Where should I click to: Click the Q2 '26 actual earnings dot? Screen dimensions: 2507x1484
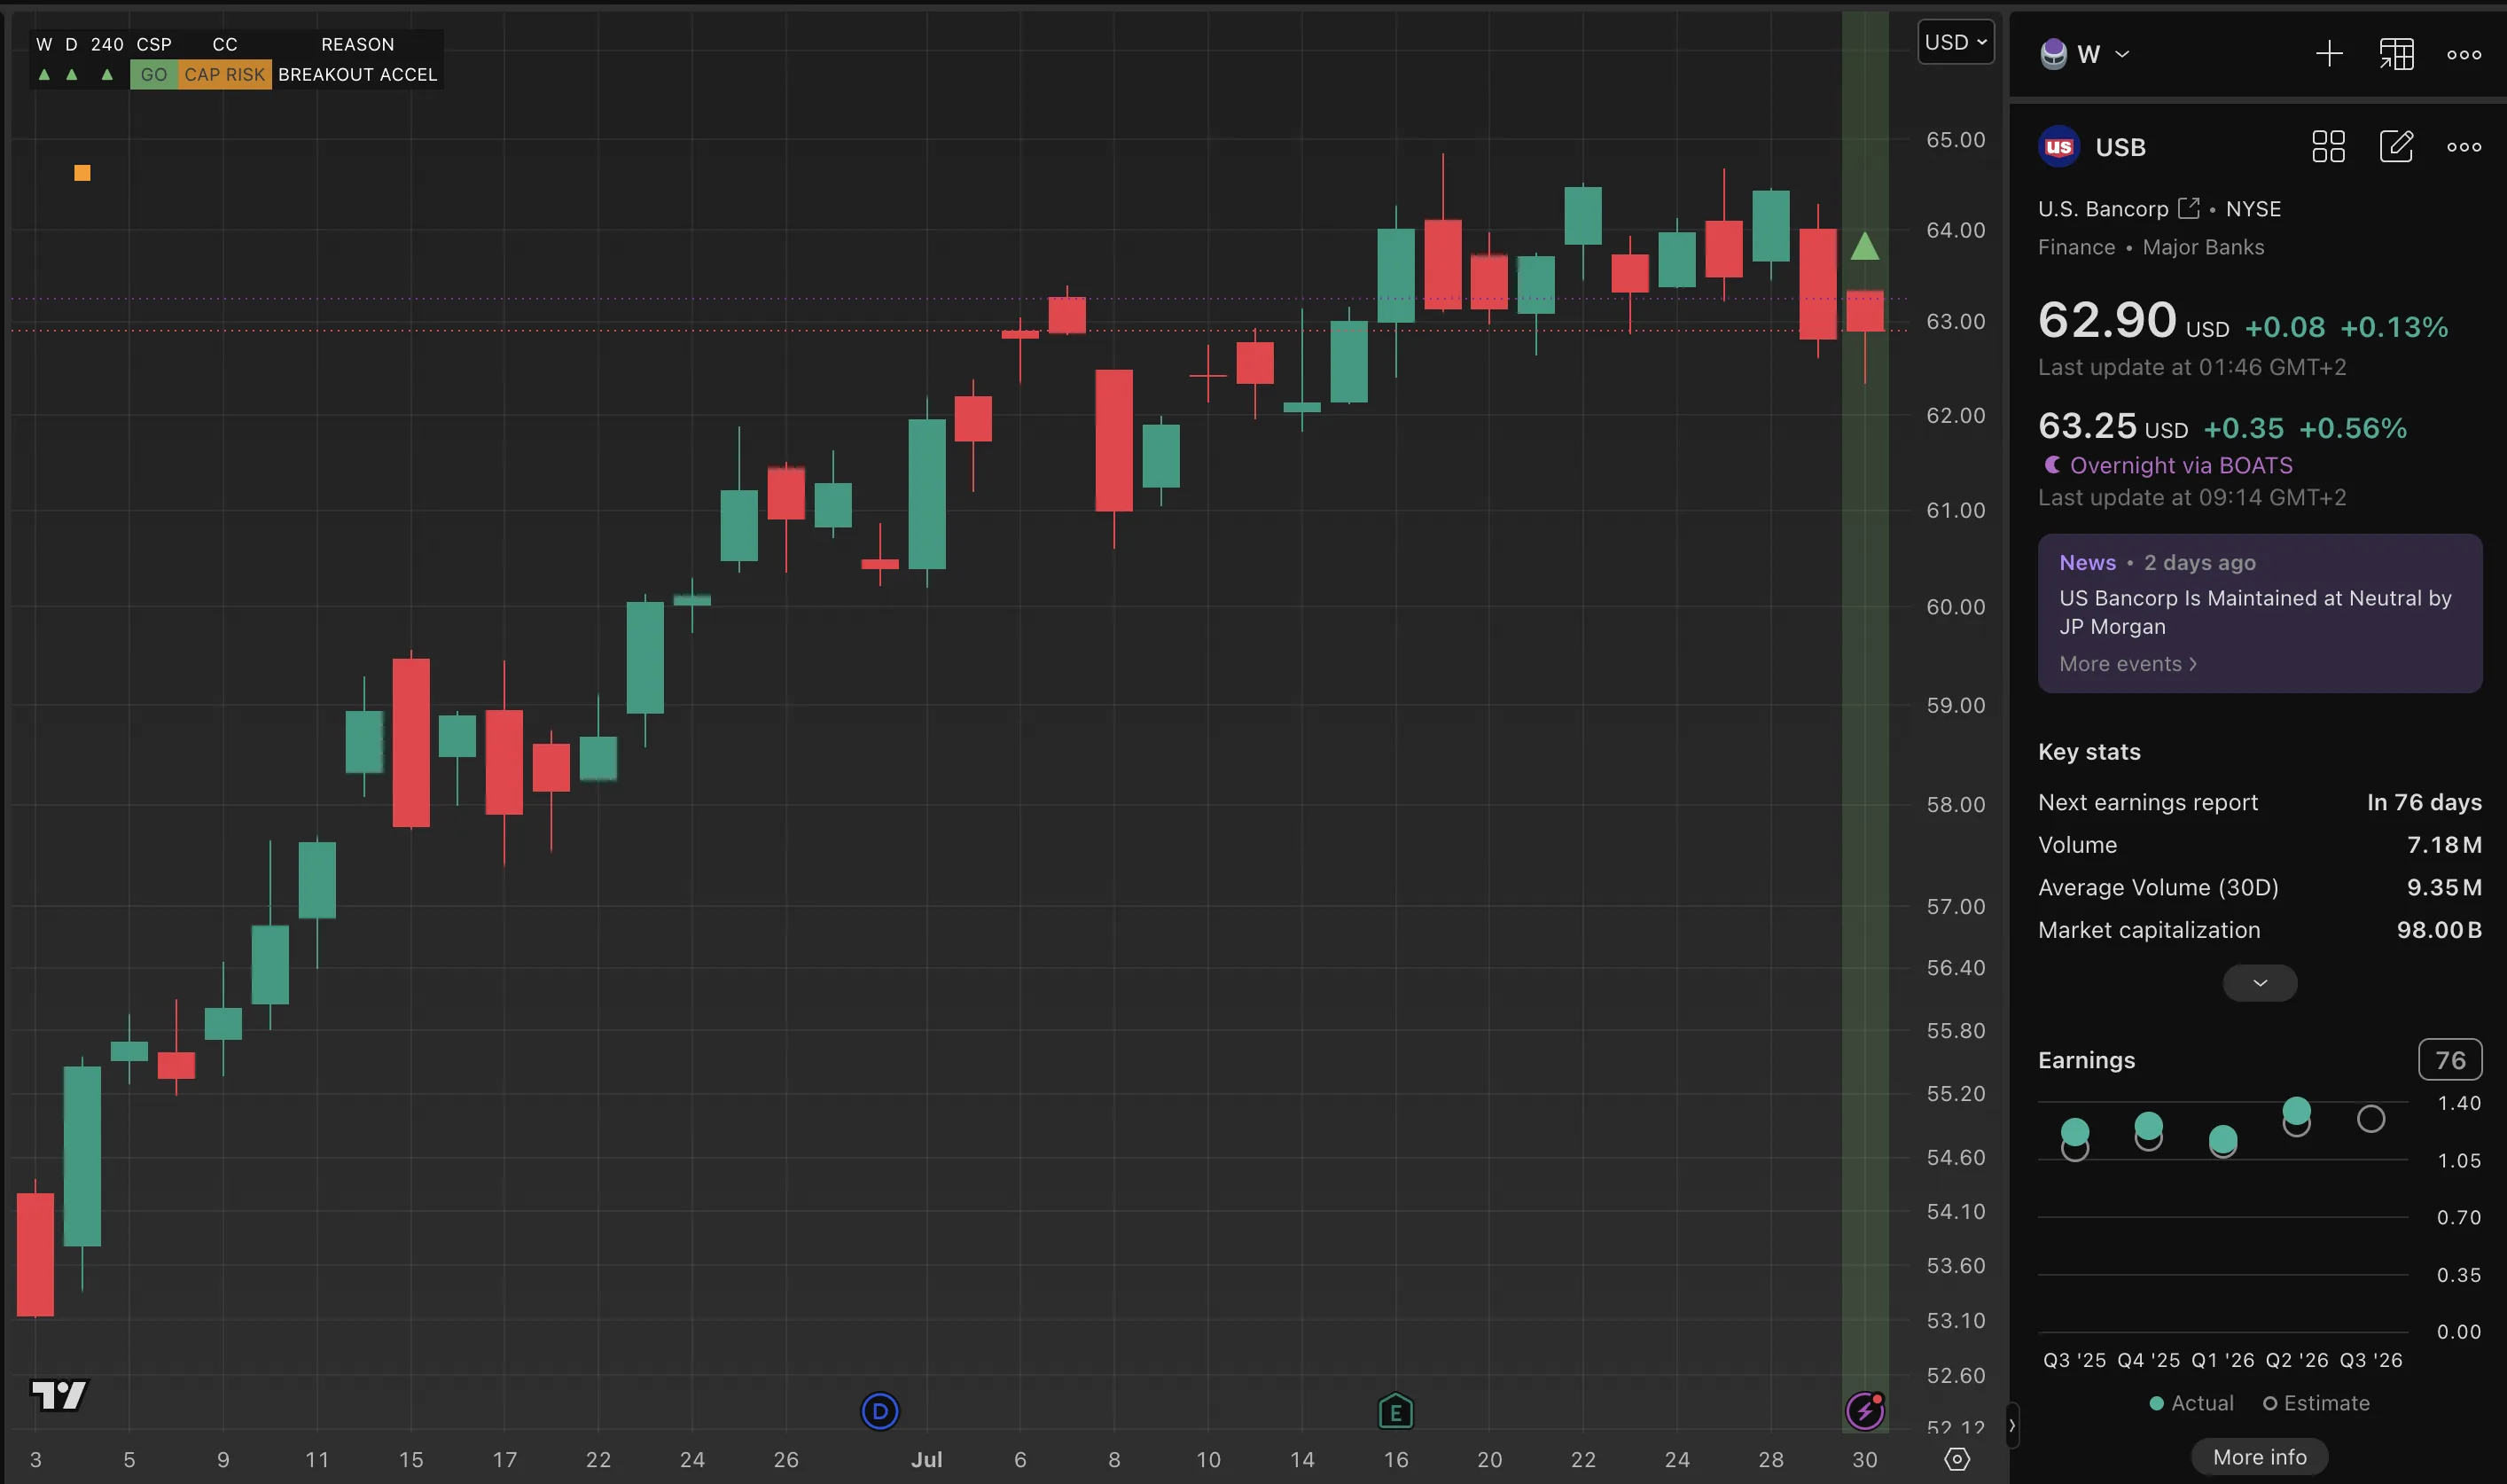2297,1110
